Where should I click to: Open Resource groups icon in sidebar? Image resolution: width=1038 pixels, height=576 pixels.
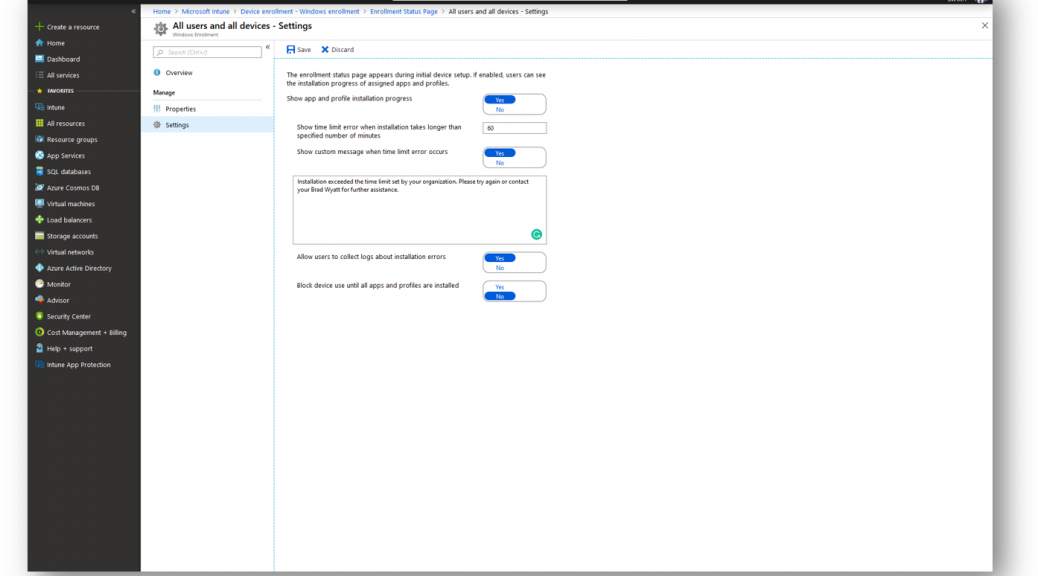[39, 139]
